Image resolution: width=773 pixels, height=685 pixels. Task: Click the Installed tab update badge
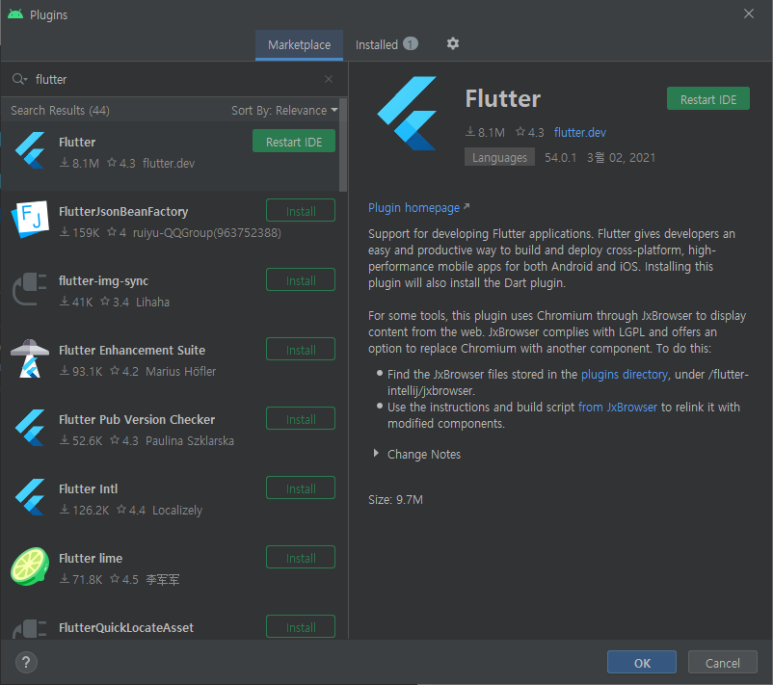tap(410, 44)
